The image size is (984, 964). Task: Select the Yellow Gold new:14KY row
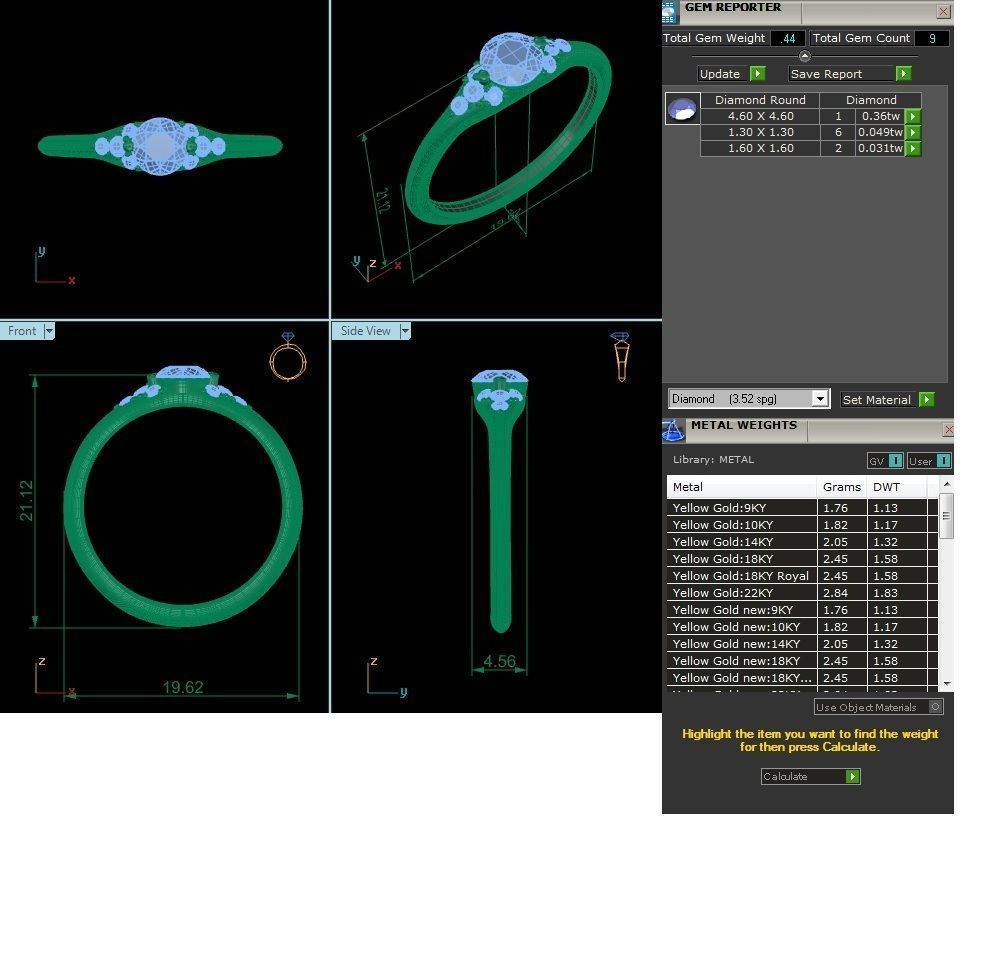pos(802,643)
